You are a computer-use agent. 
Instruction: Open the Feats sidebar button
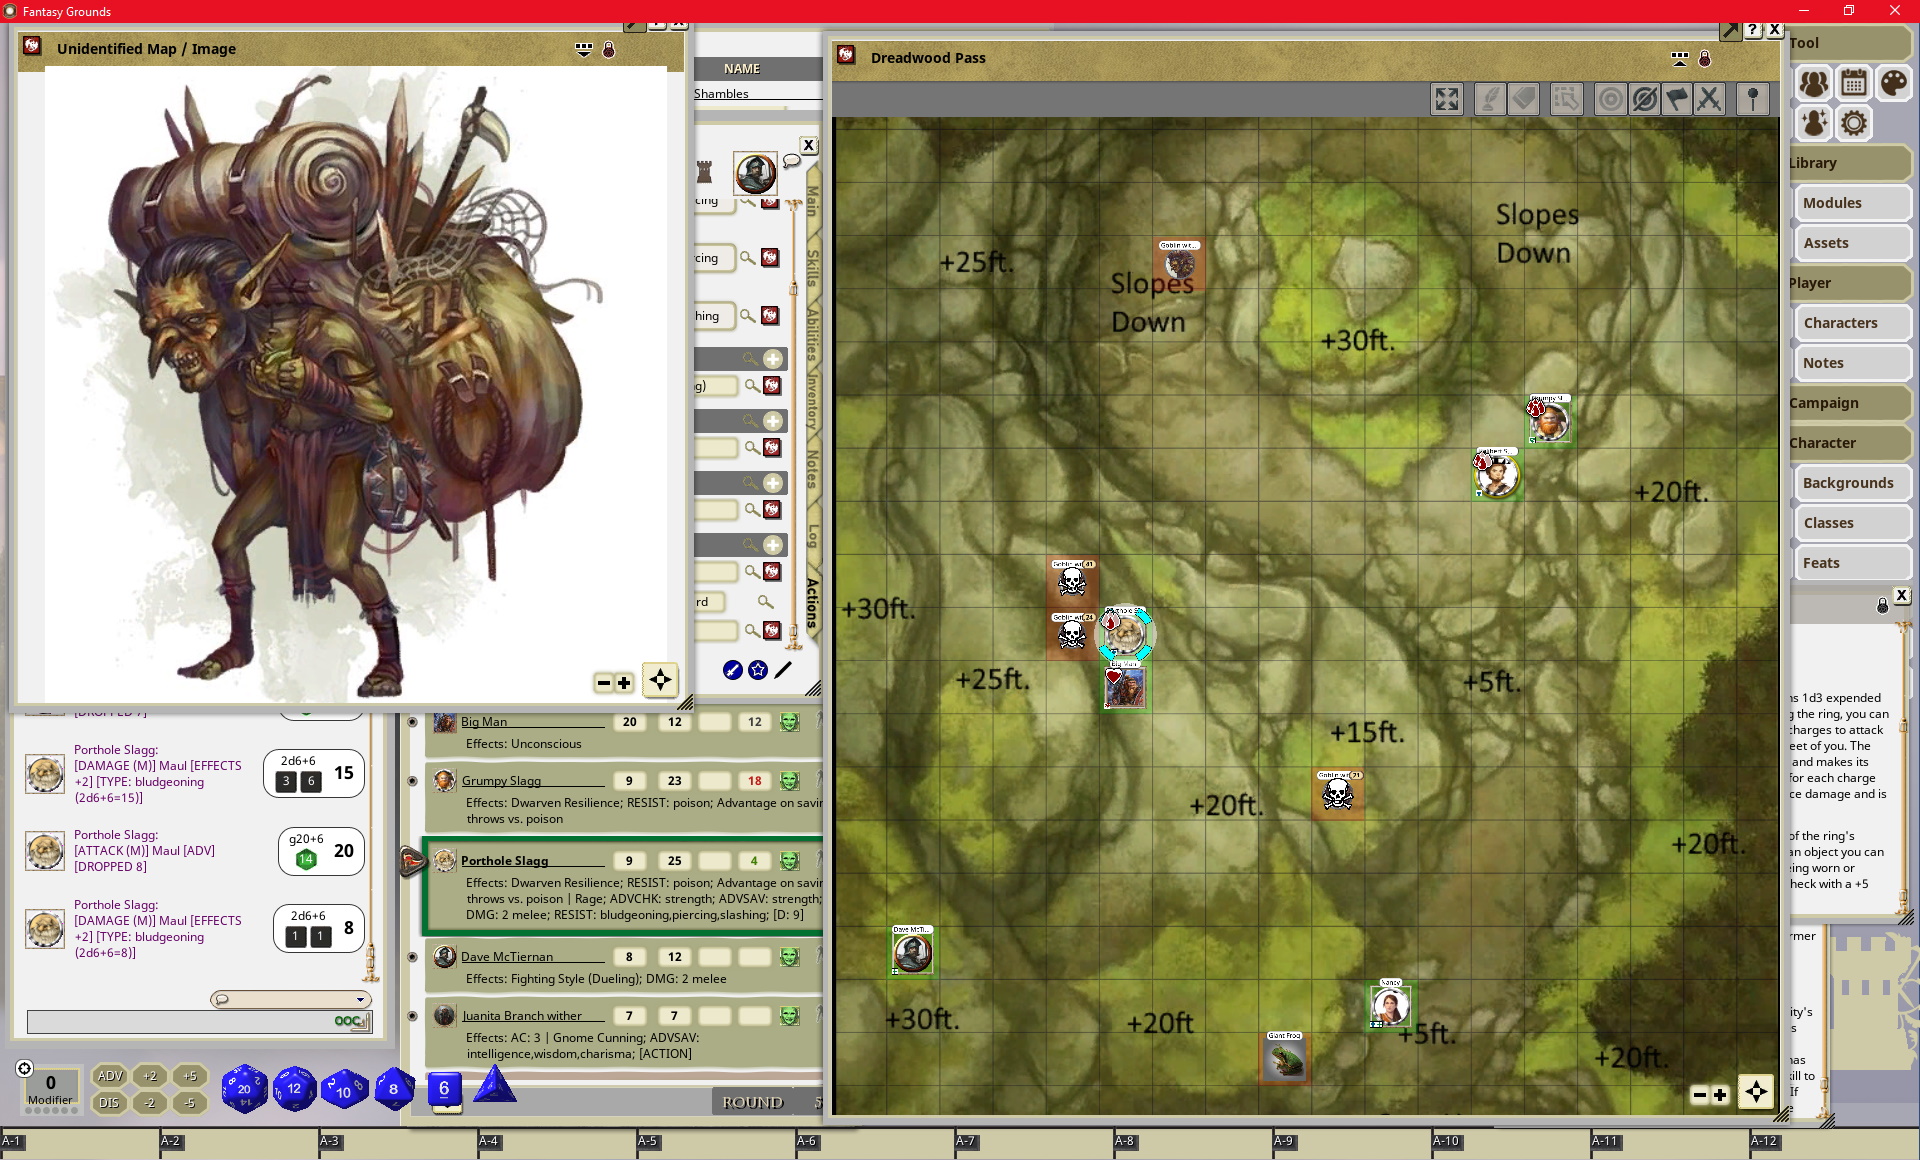[x=1852, y=563]
